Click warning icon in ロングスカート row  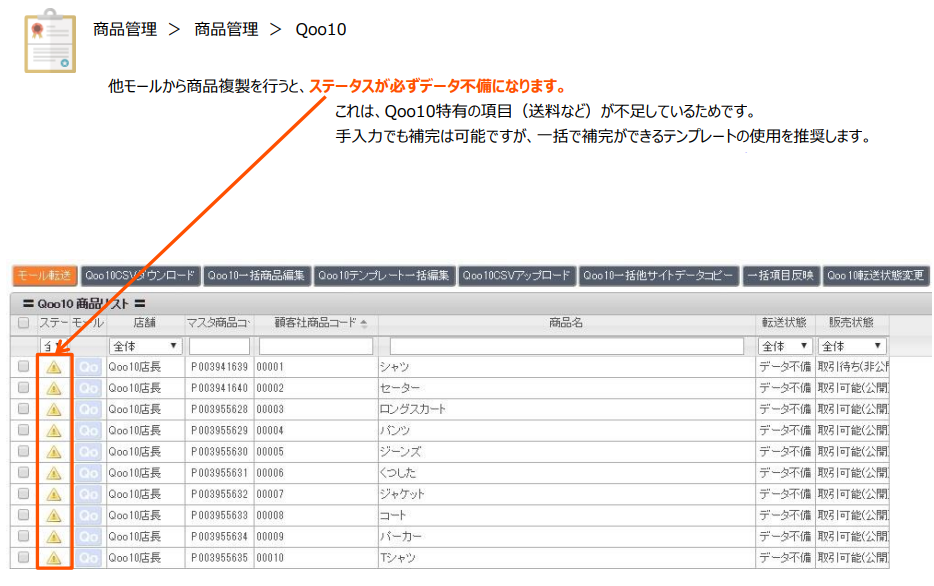54,409
